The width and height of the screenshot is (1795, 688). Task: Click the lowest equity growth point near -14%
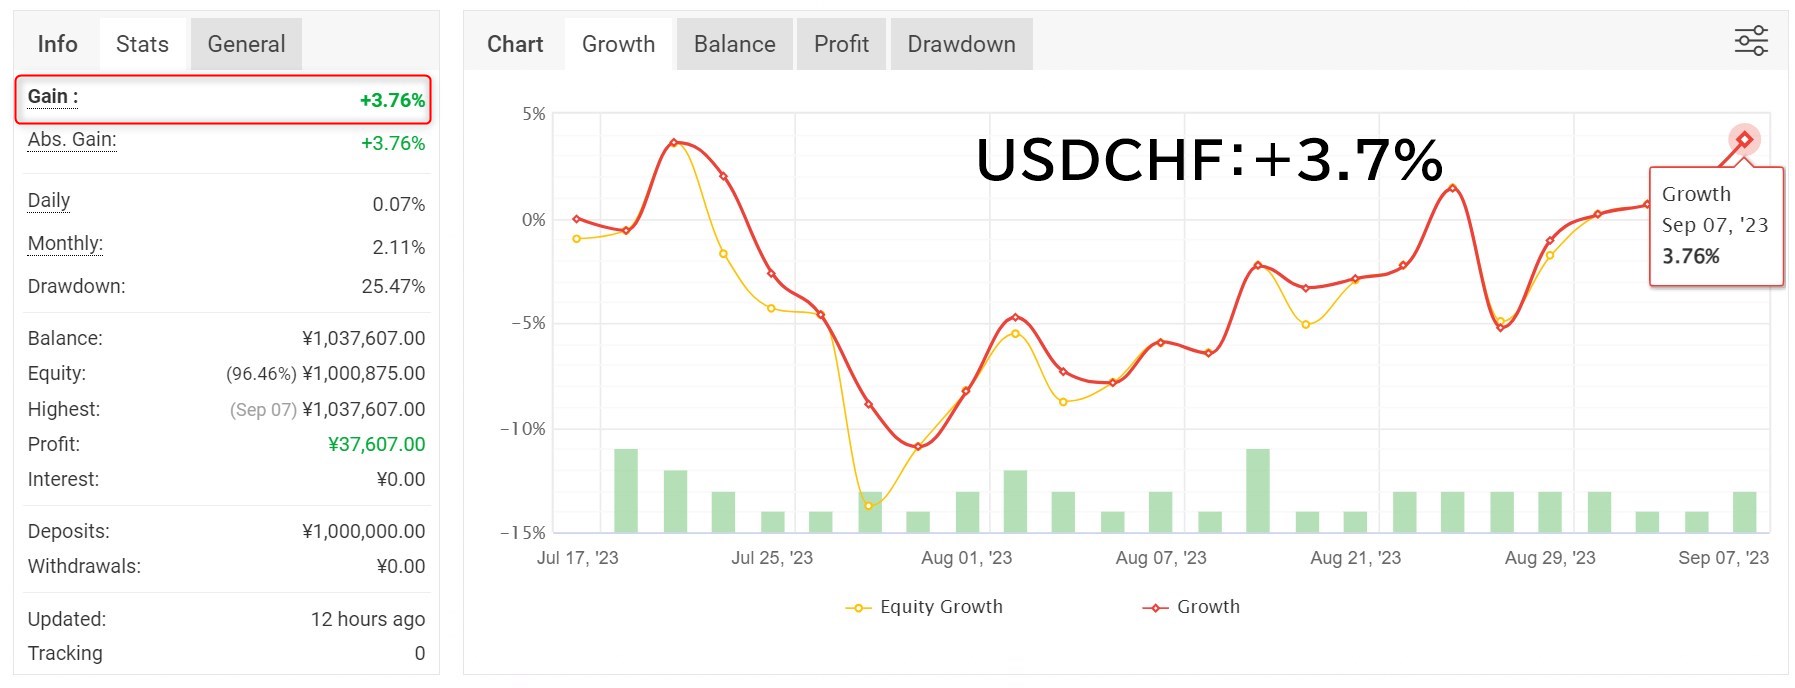[868, 506]
